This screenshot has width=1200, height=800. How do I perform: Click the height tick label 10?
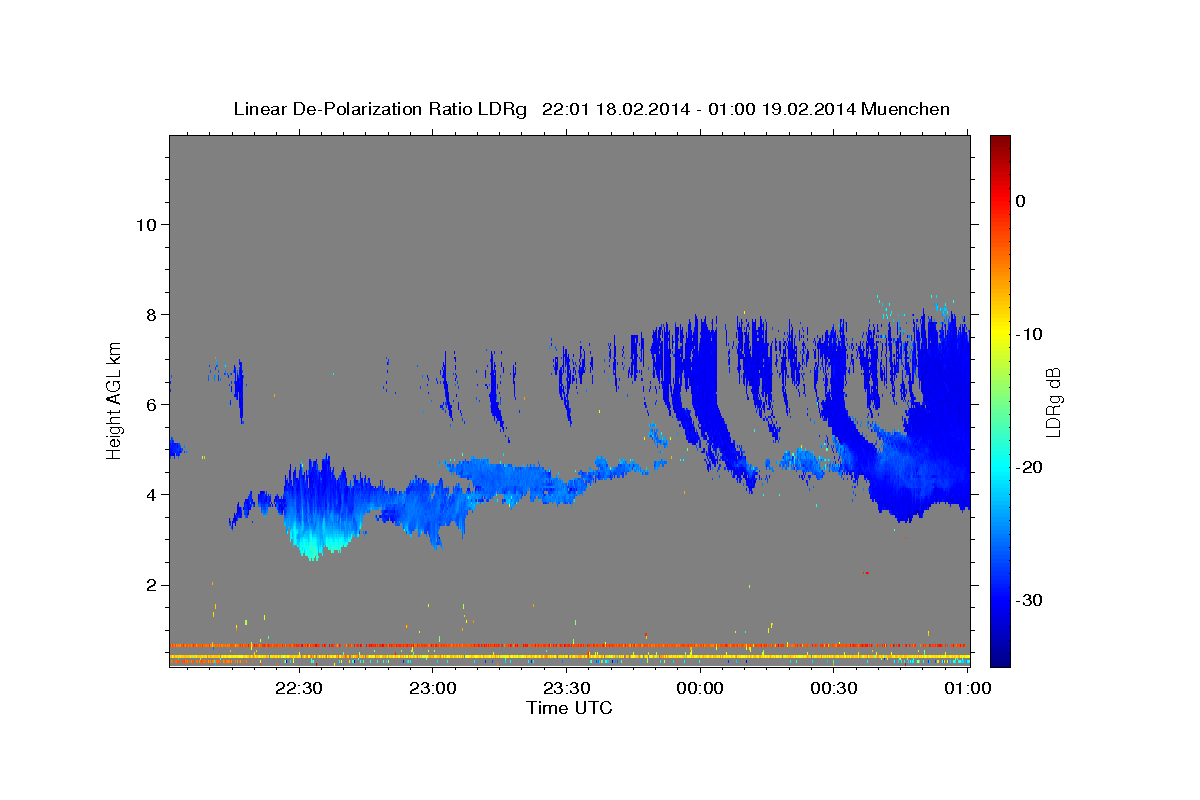145,225
